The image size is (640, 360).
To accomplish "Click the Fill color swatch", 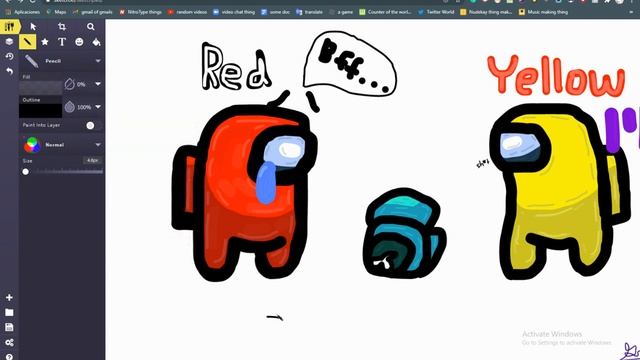I will pos(41,87).
